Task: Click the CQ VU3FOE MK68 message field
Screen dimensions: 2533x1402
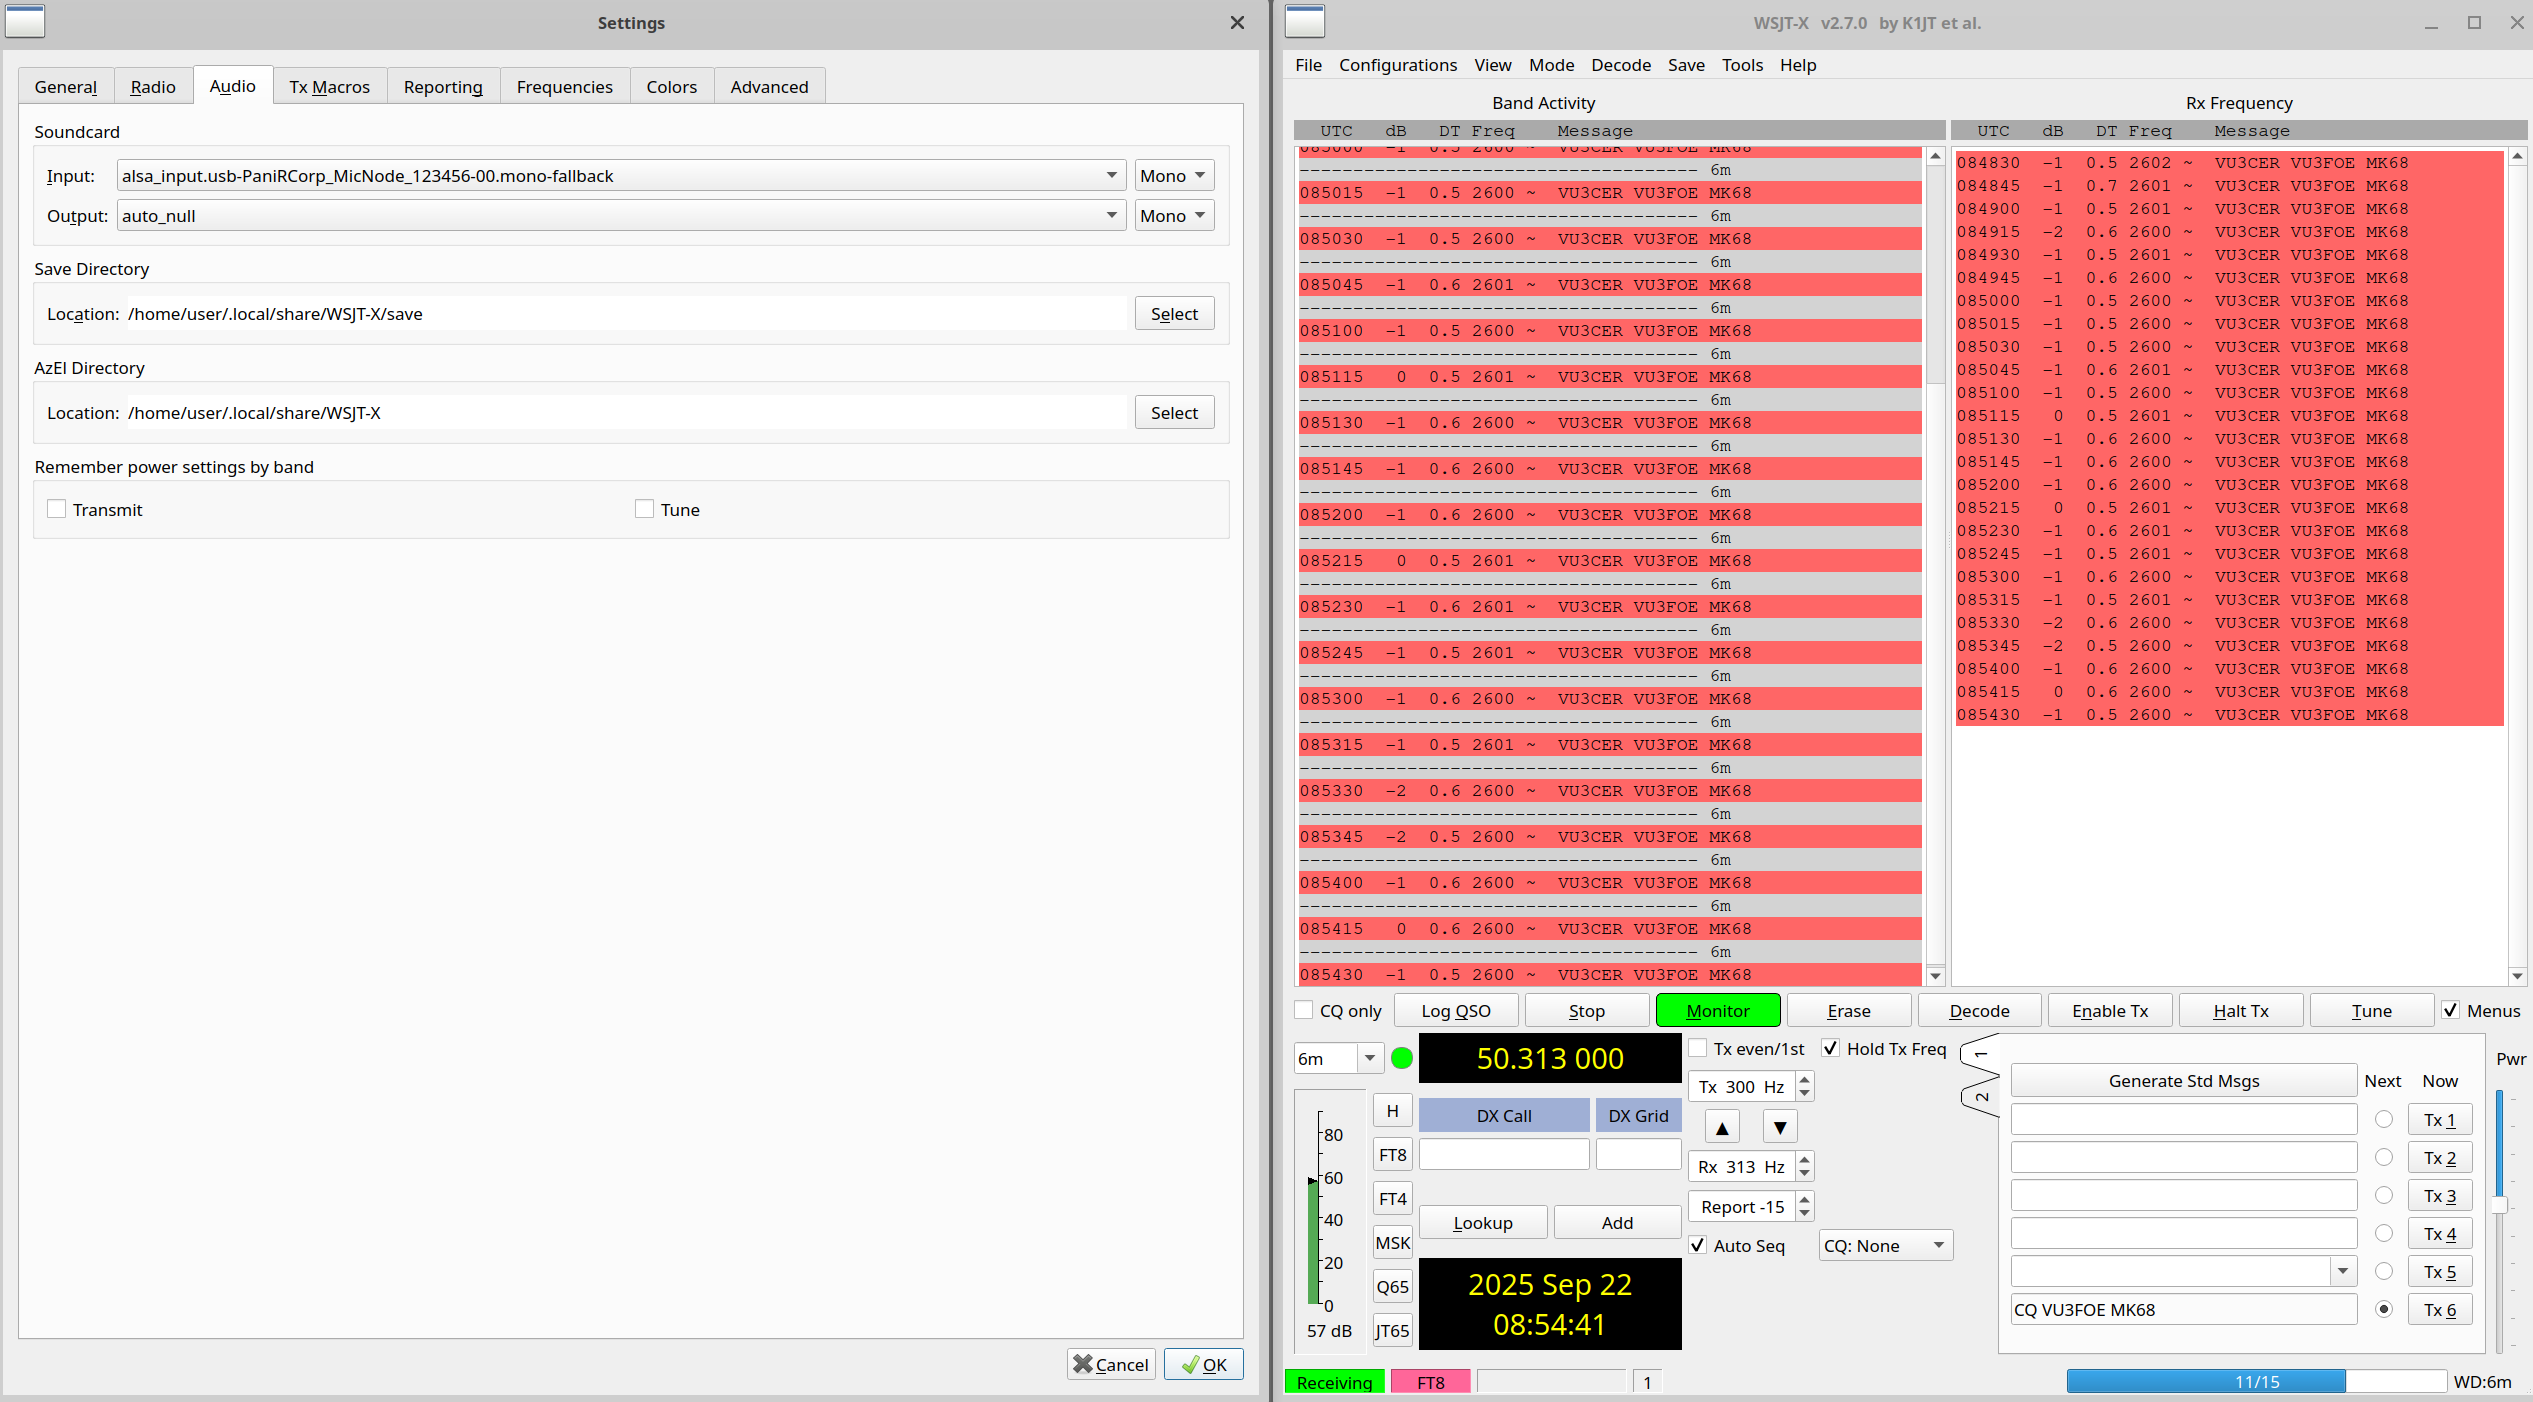Action: pos(2183,1309)
